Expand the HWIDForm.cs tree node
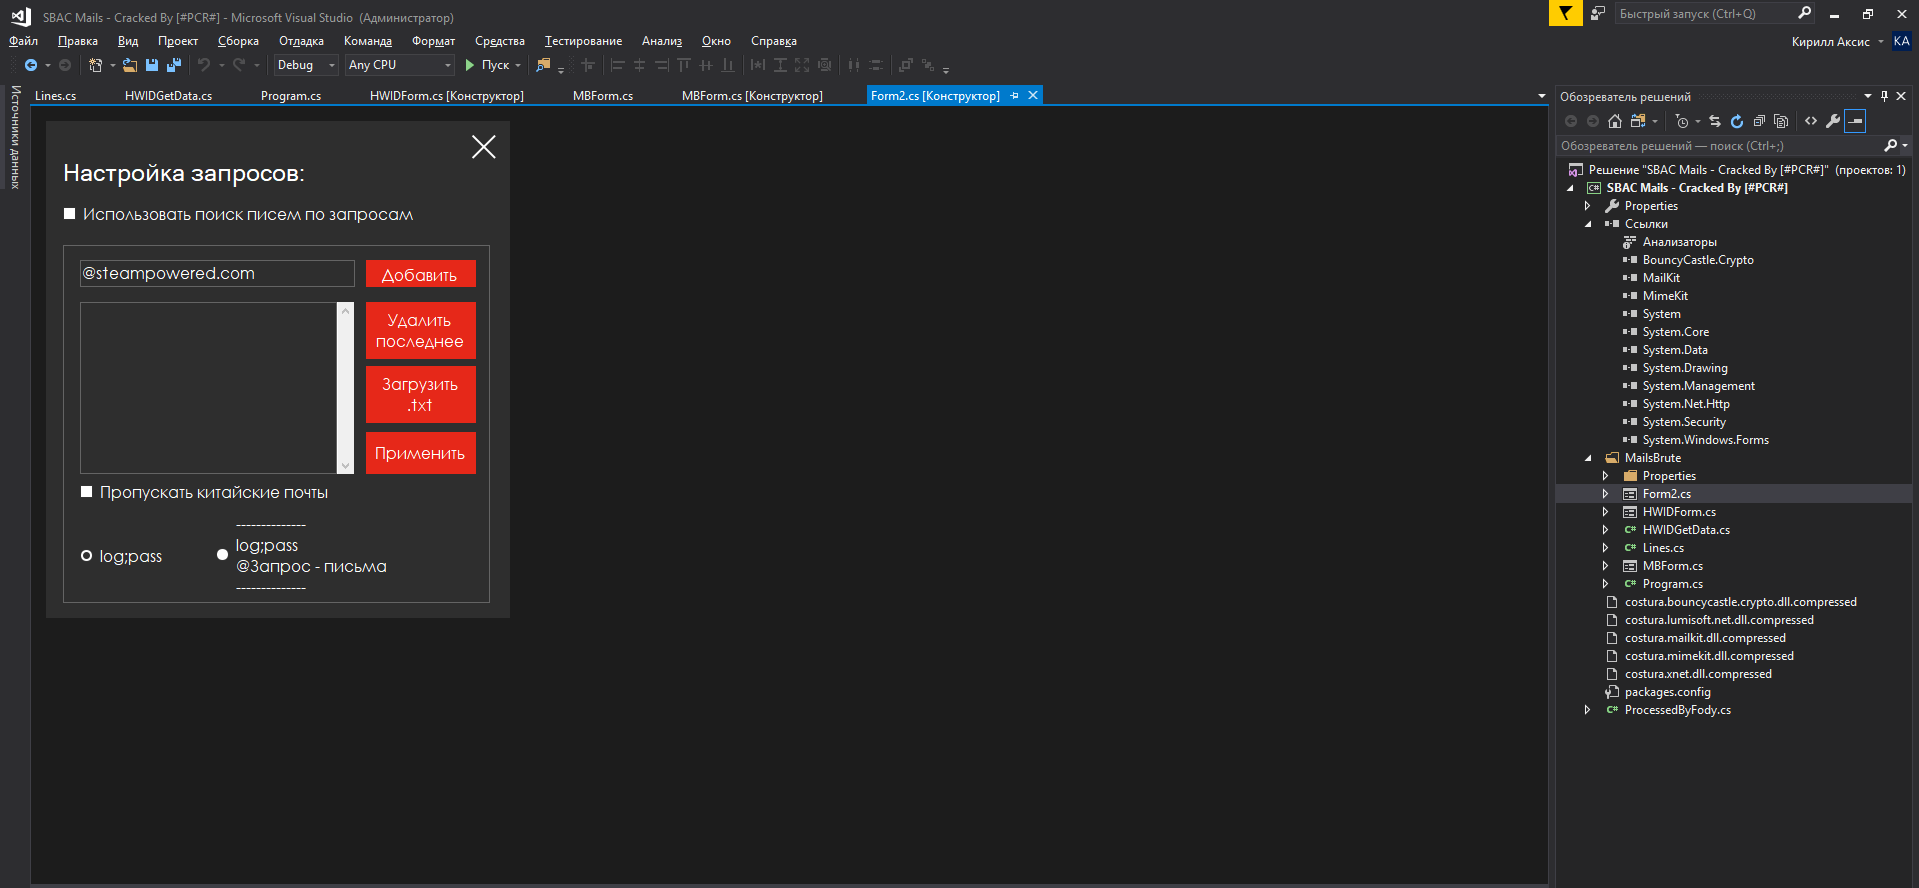The width and height of the screenshot is (1919, 888). pyautogui.click(x=1606, y=512)
